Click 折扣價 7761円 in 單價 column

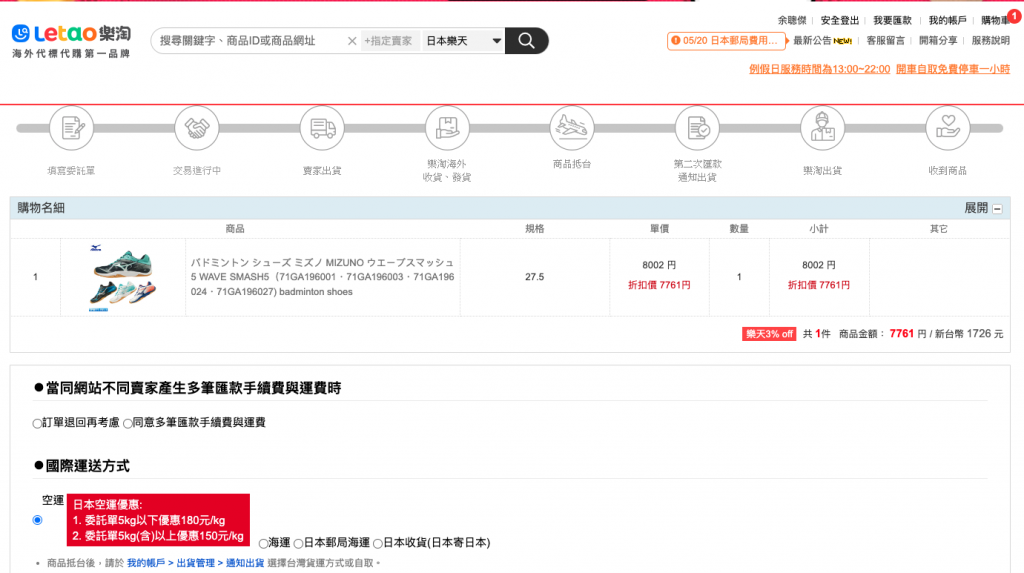[659, 285]
